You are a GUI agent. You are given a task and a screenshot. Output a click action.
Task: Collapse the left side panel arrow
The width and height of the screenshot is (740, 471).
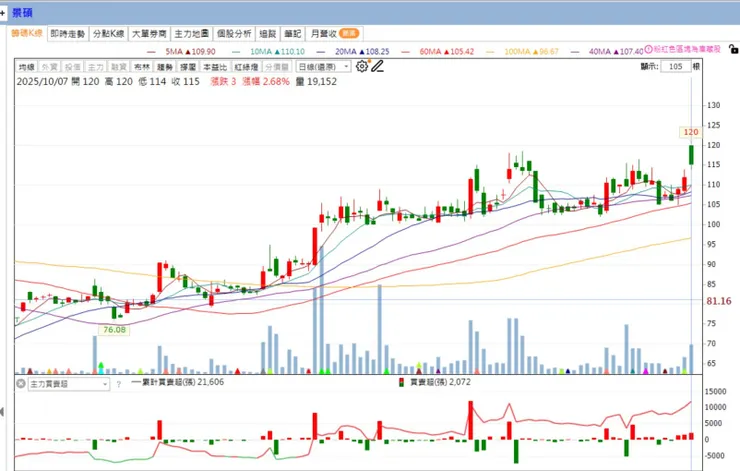click(2, 412)
